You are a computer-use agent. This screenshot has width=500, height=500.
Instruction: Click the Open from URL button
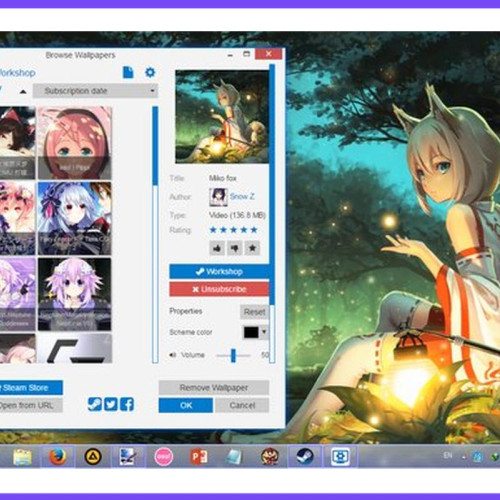(31, 405)
